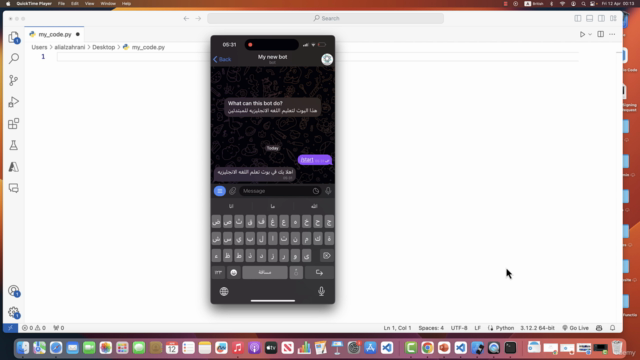Open the View menu in menu bar
Viewport: 640px width, 360px height.
click(89, 4)
